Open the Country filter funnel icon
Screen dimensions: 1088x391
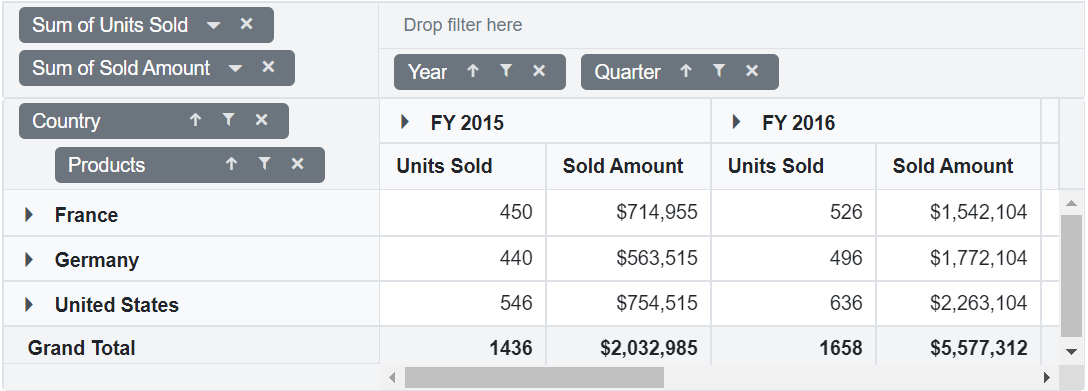point(228,121)
